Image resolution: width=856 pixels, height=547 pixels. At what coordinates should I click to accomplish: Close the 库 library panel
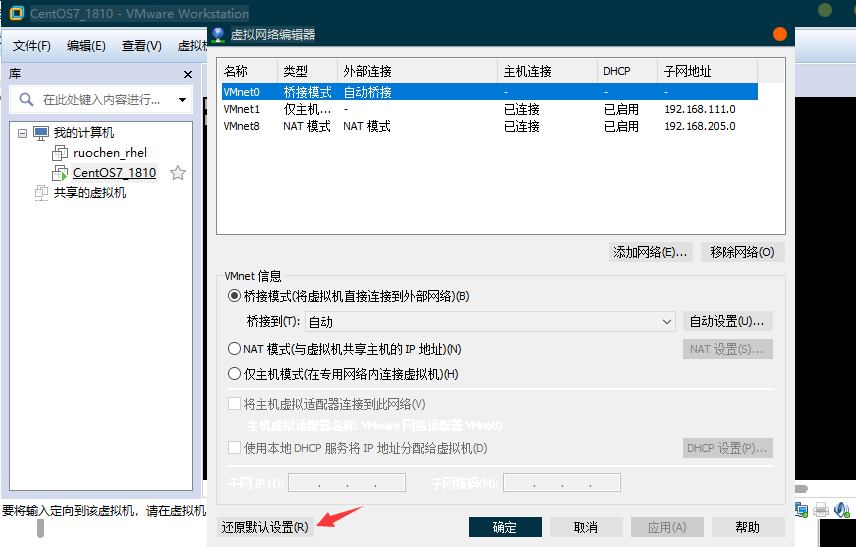tap(188, 74)
